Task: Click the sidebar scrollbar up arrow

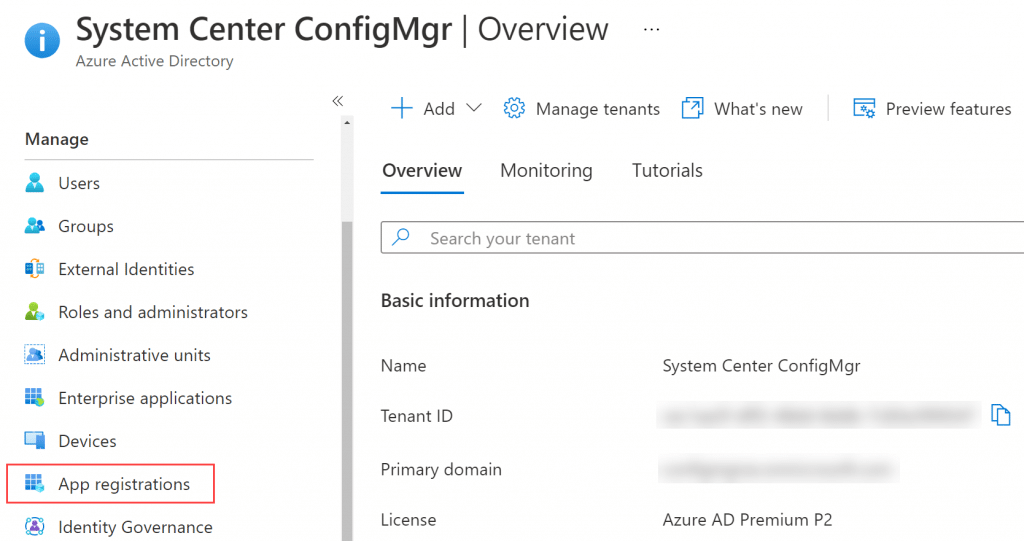Action: click(x=347, y=122)
